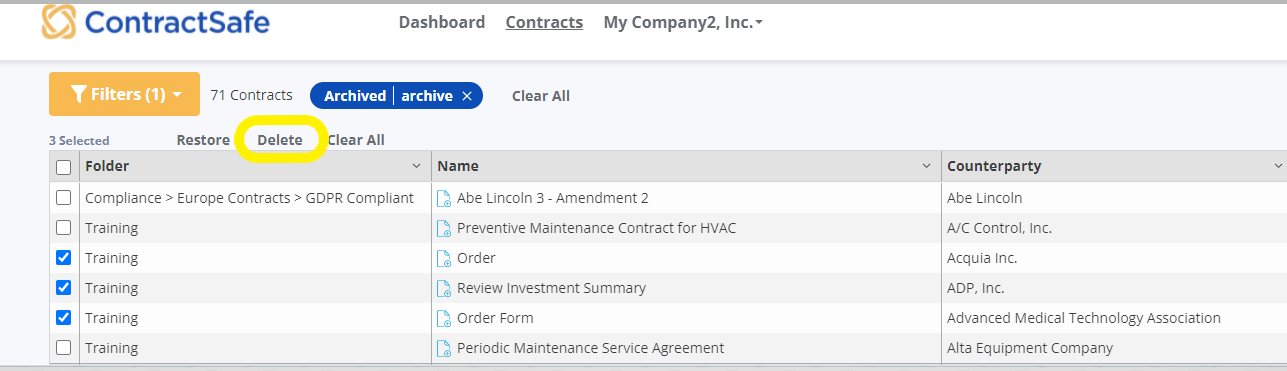
Task: Delete the selected contracts
Action: (x=280, y=140)
